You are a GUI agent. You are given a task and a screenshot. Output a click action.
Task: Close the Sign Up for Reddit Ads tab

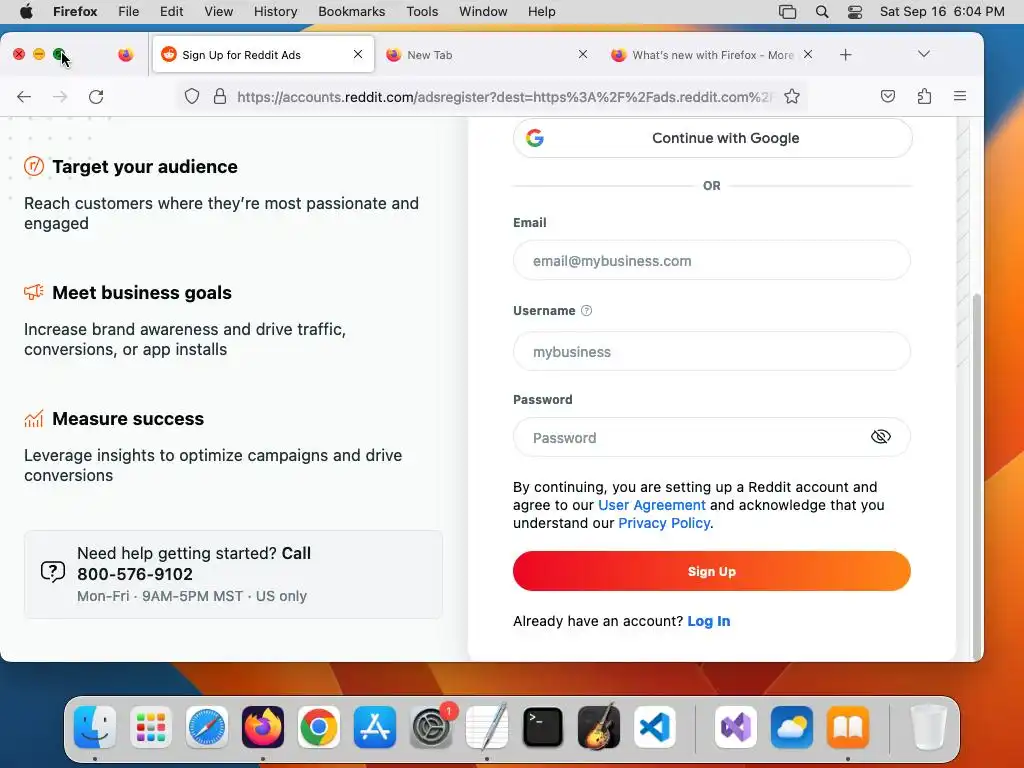tap(358, 54)
